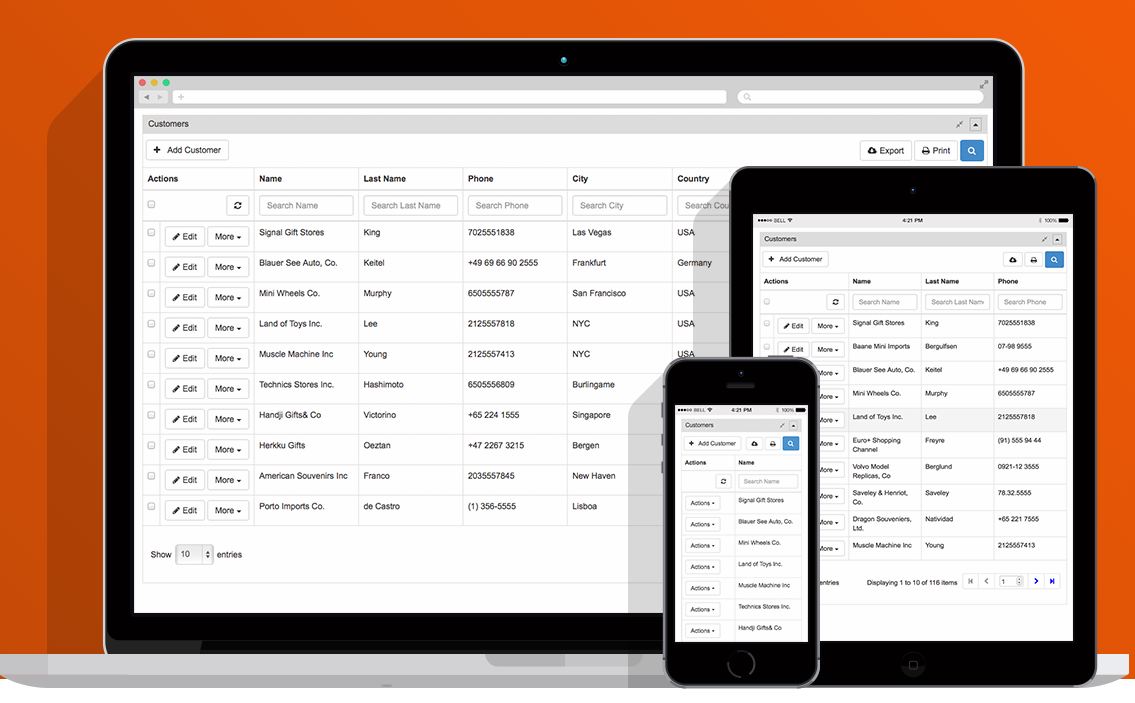1135x703 pixels.
Task: Go to the next page on the tablet
Action: (1036, 581)
